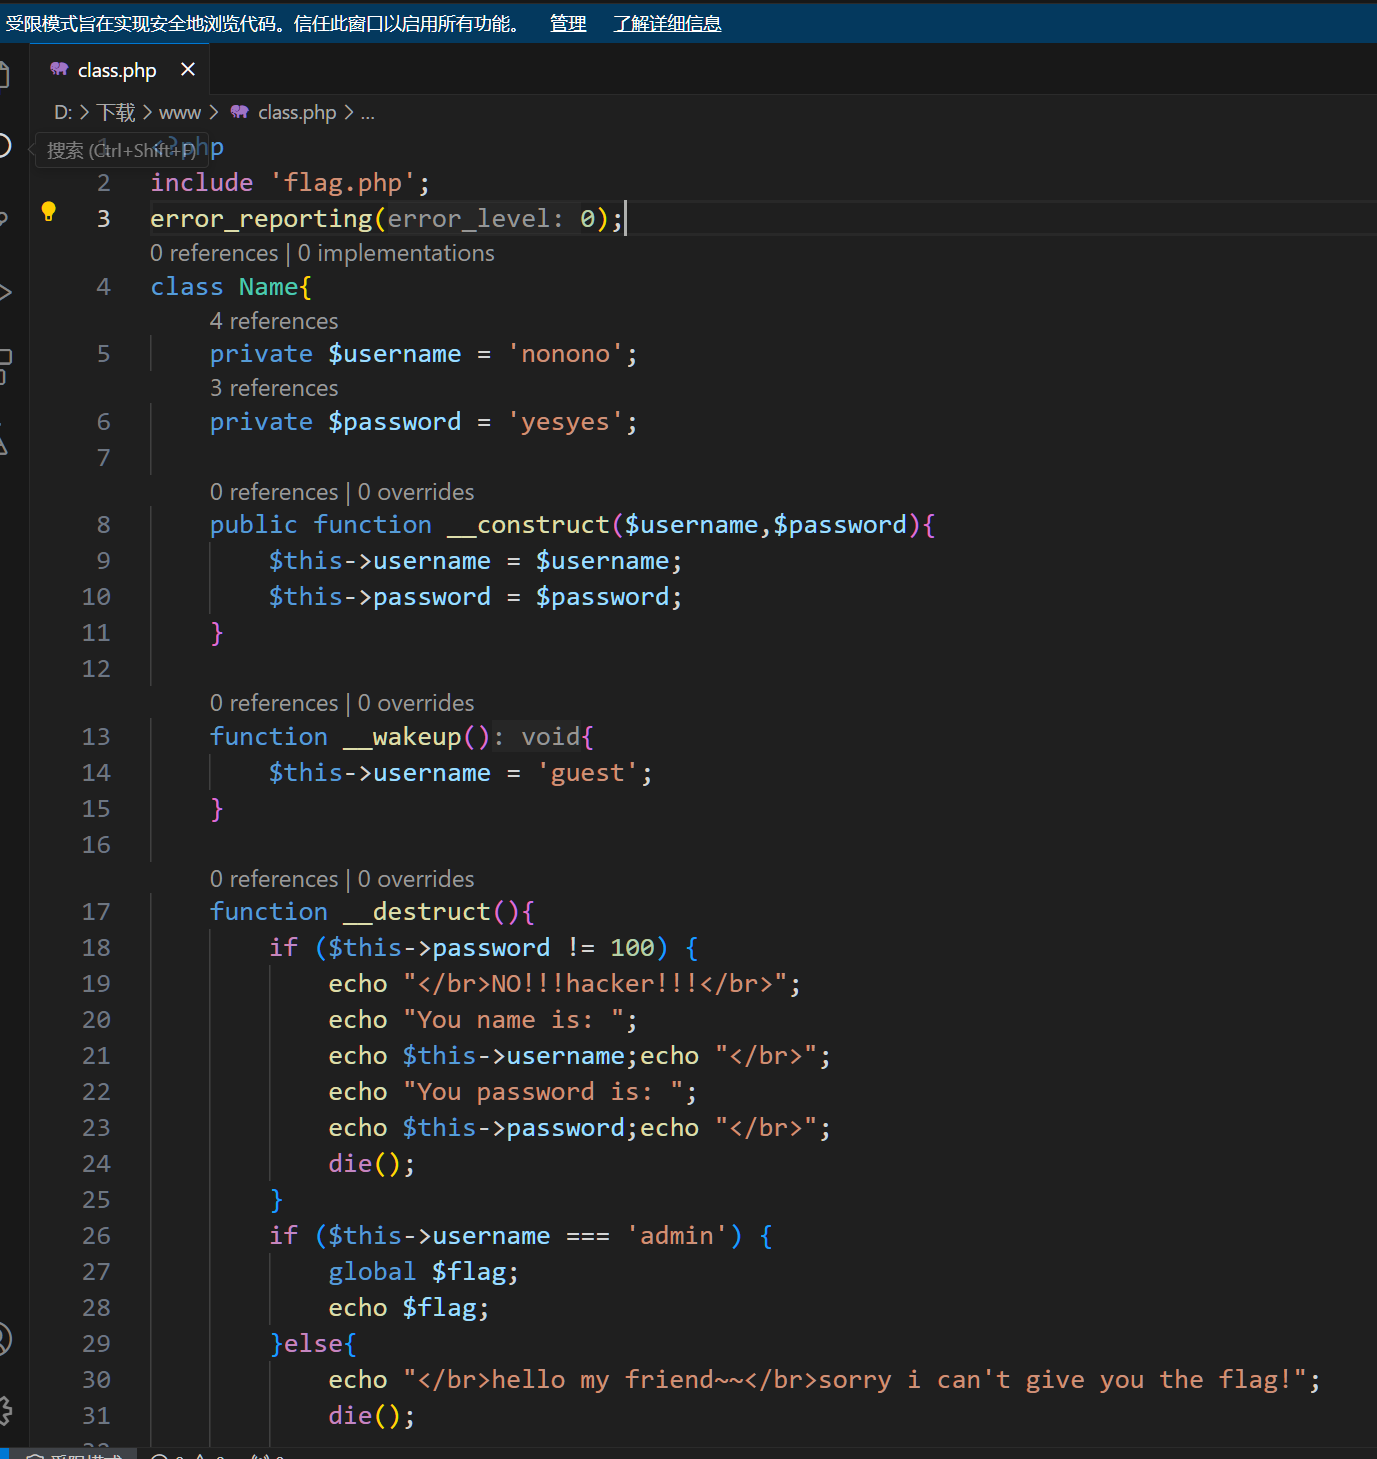Open the Run and Debug view
Image resolution: width=1377 pixels, height=1459 pixels.
[4, 292]
